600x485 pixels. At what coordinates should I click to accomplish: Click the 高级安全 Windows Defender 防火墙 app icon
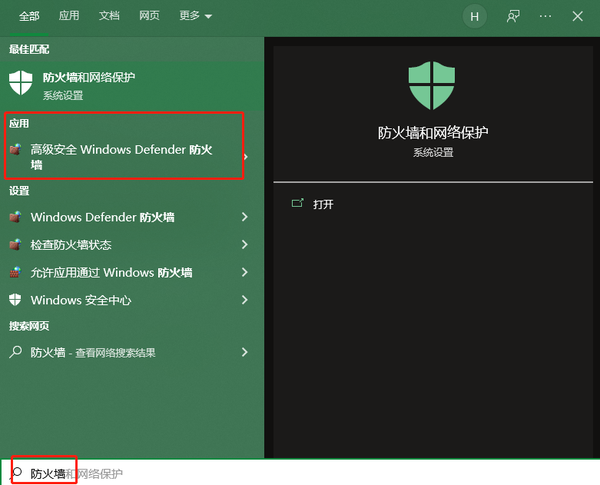coord(15,149)
